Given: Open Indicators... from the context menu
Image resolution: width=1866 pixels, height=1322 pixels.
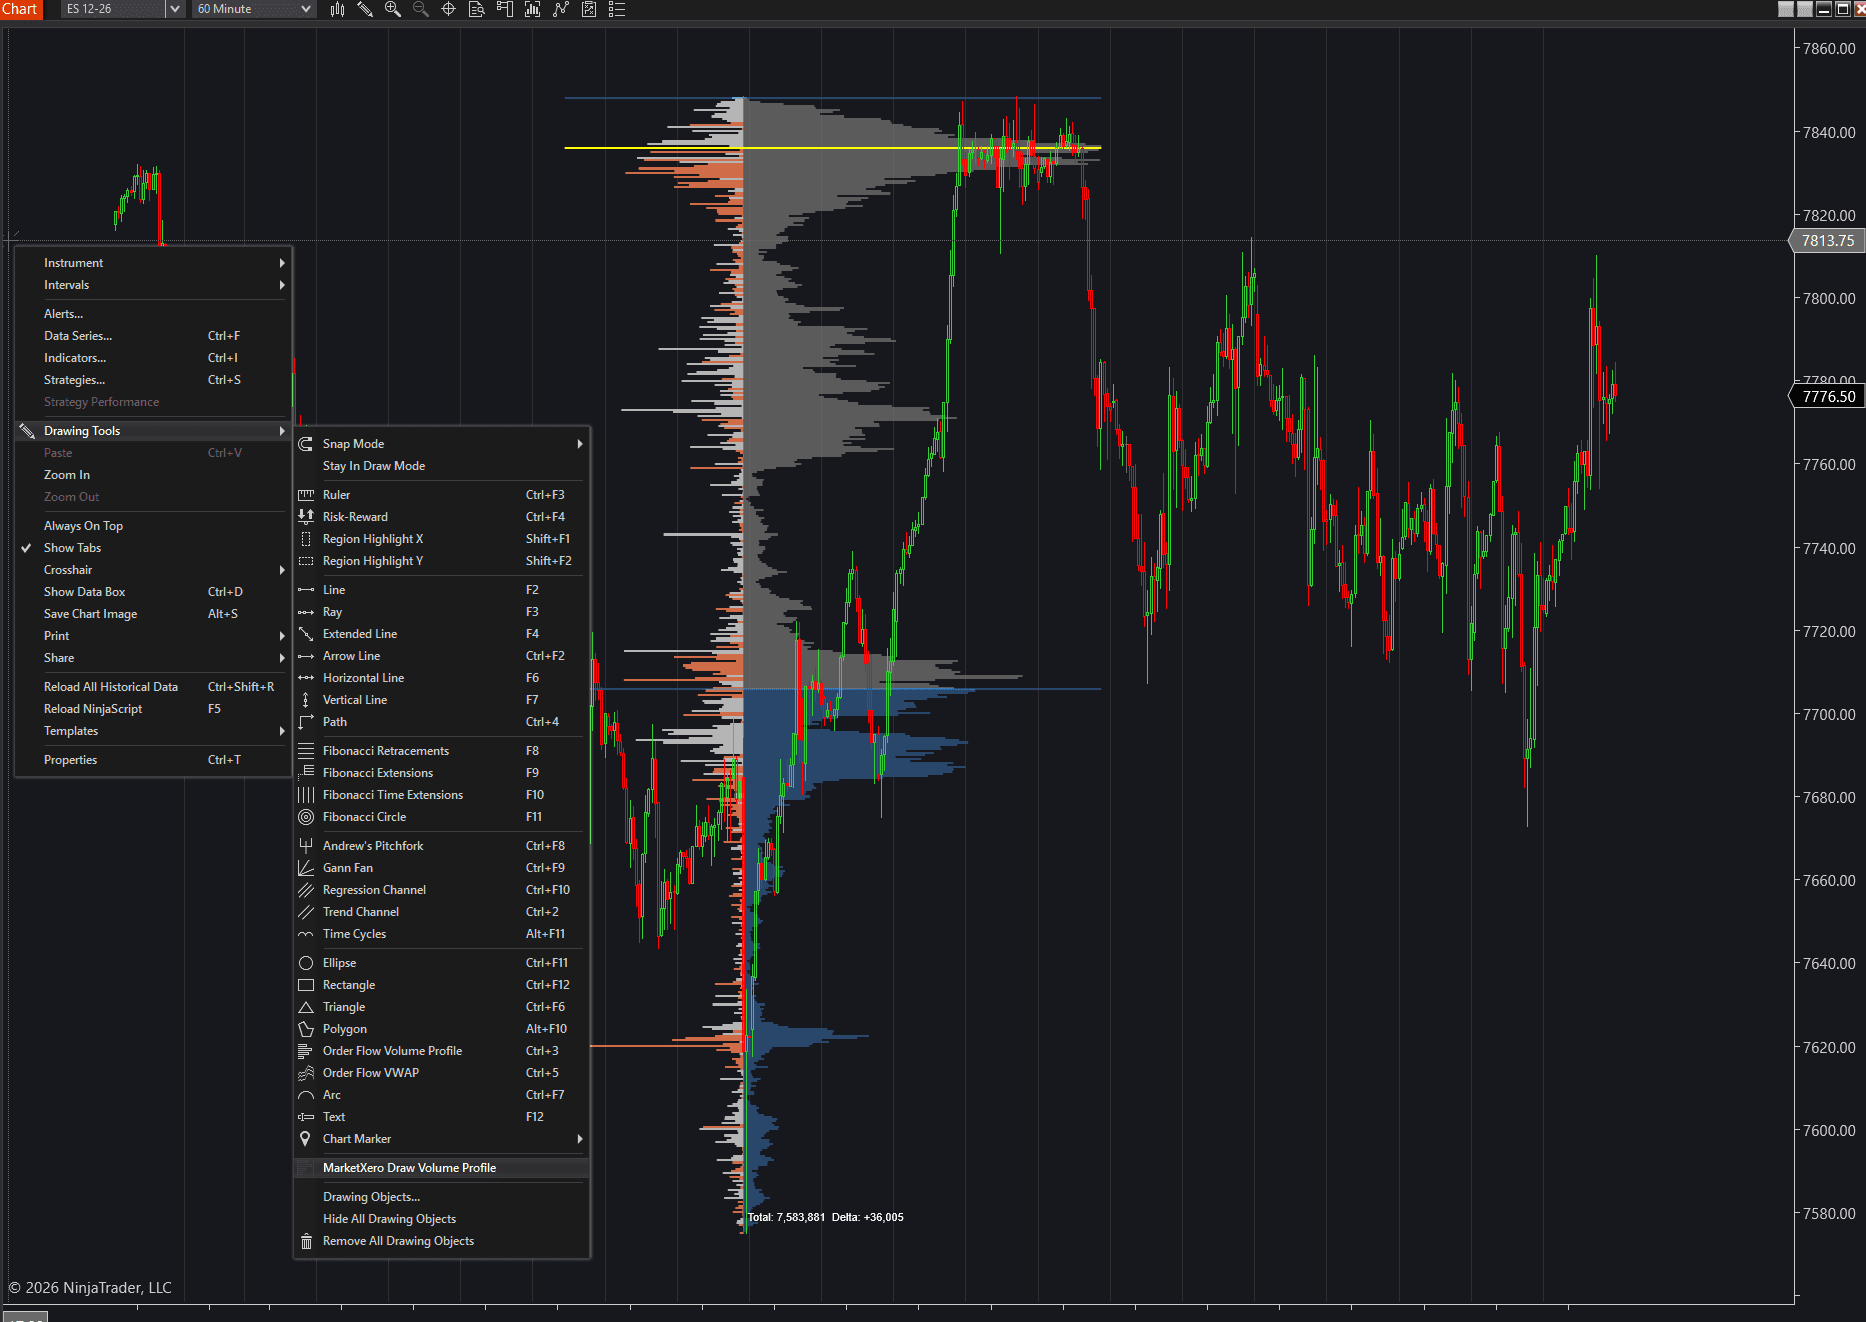Looking at the screenshot, I should tap(153, 358).
